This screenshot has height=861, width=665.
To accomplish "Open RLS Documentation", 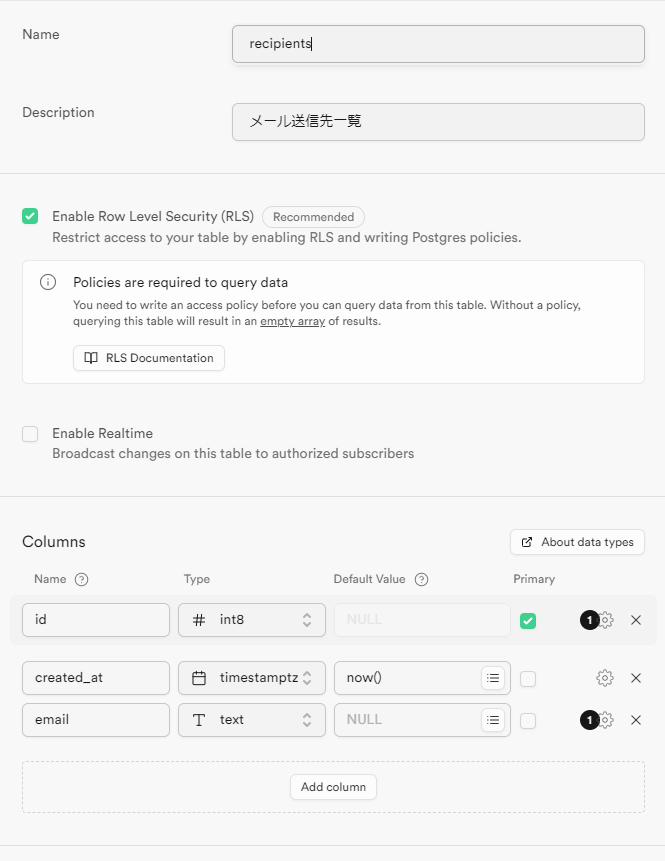I will (x=149, y=358).
